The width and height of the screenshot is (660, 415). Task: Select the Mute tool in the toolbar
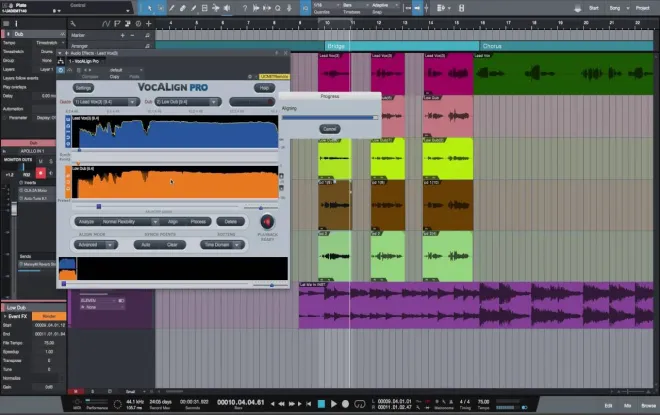(205, 8)
